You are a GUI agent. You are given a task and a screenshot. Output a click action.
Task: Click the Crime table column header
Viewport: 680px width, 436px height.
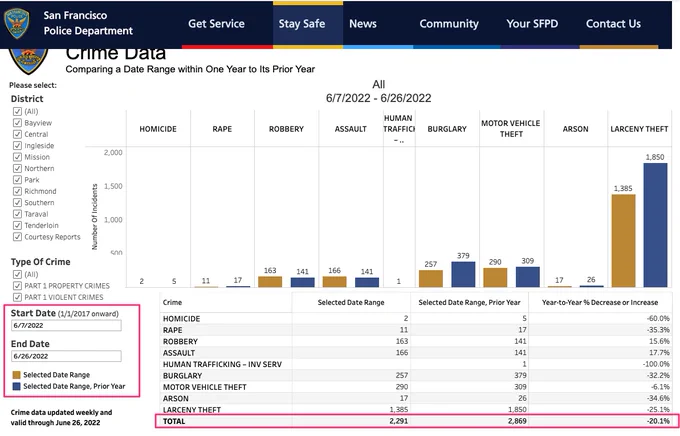(172, 302)
